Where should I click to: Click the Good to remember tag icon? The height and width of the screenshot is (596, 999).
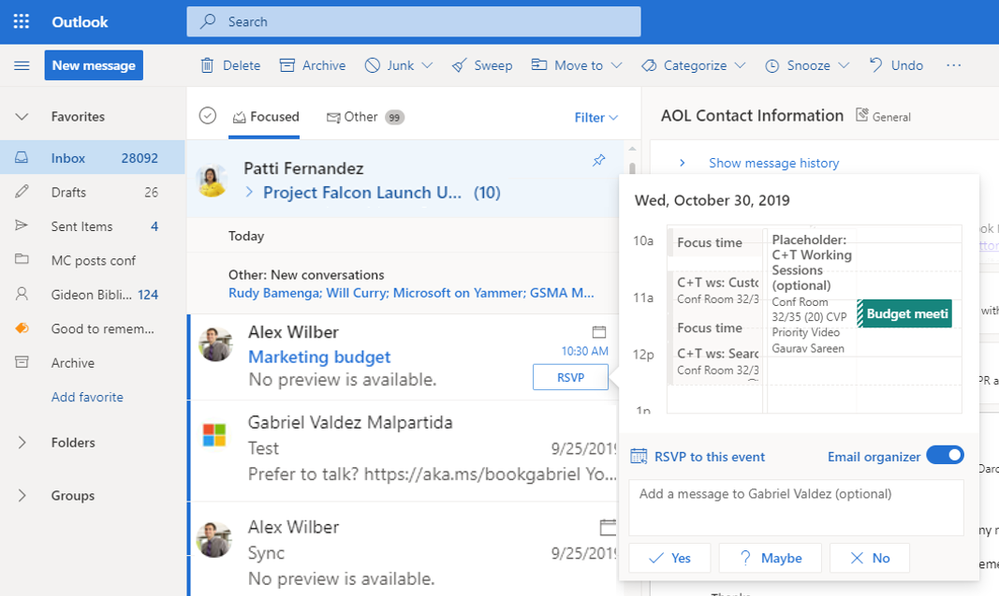point(22,328)
